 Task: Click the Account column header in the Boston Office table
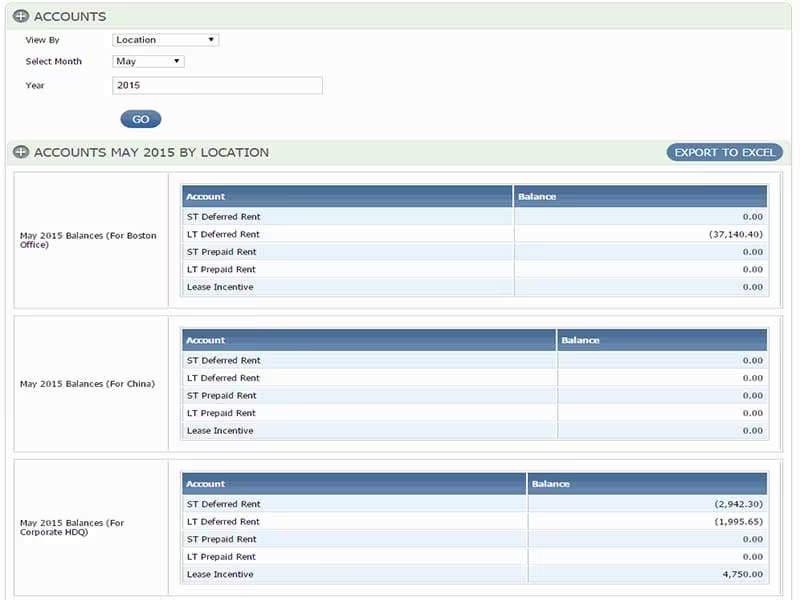click(347, 196)
